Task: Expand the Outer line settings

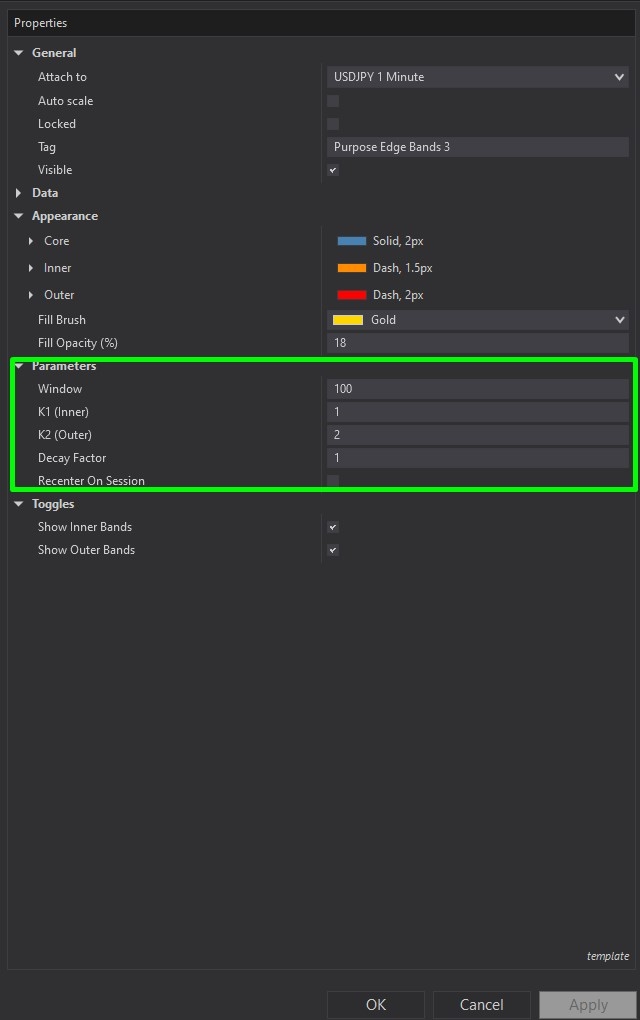Action: tap(30, 294)
